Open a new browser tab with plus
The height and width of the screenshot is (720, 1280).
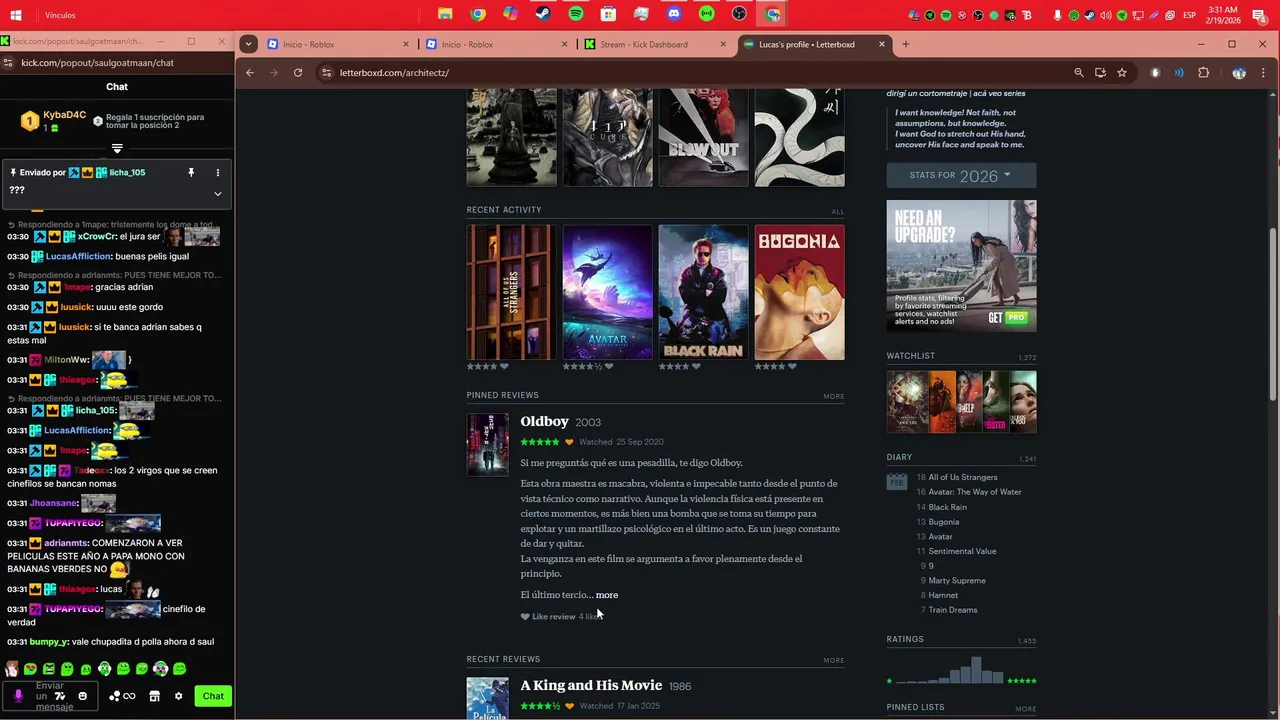pos(906,44)
